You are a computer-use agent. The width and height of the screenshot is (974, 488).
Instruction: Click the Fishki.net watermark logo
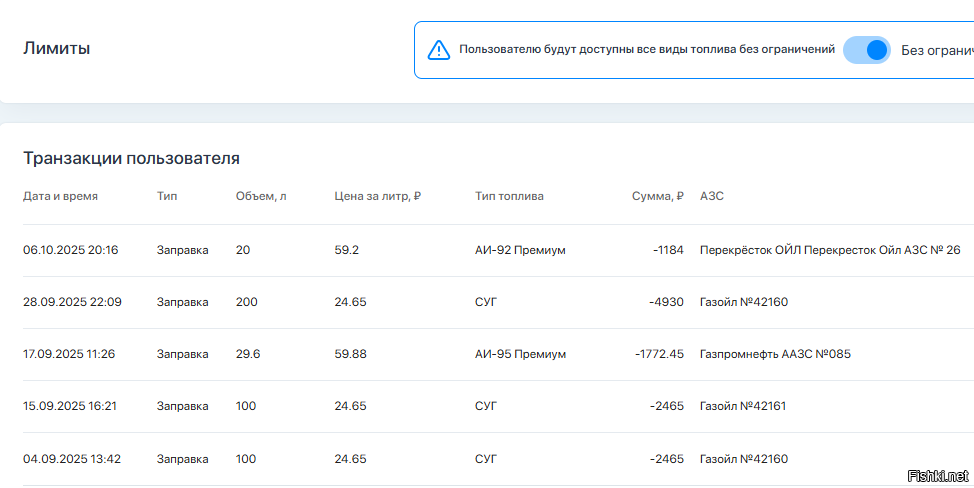(937, 474)
